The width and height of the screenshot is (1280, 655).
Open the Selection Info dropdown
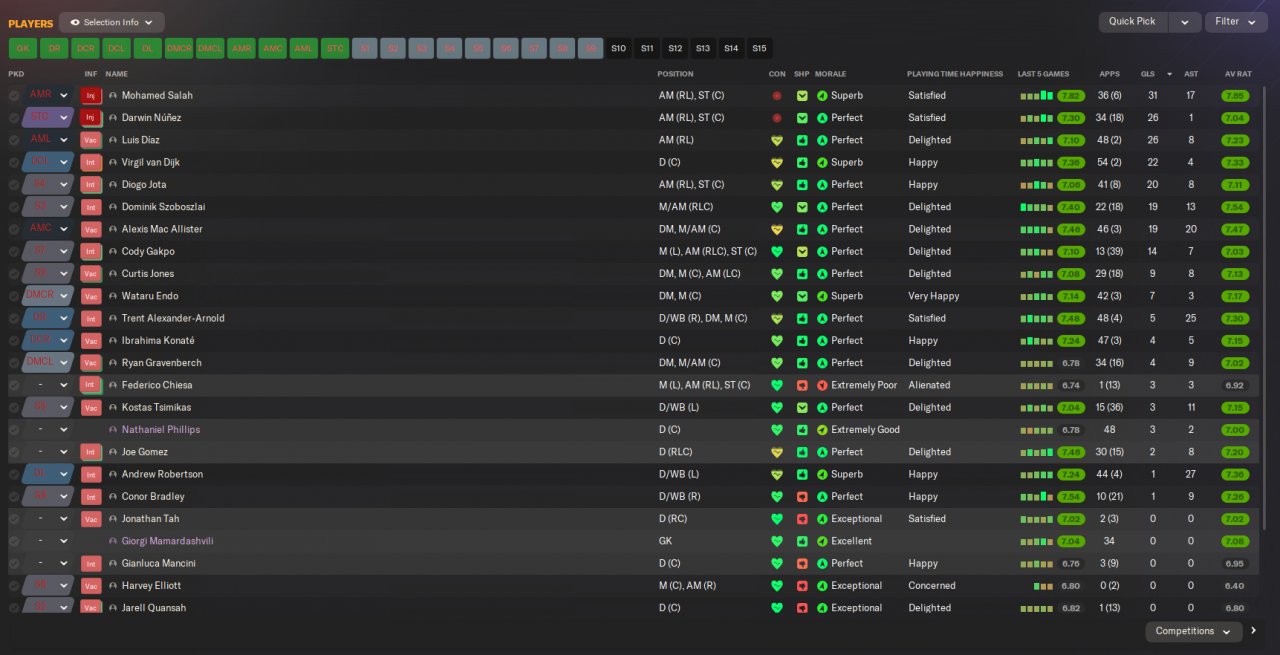click(112, 22)
